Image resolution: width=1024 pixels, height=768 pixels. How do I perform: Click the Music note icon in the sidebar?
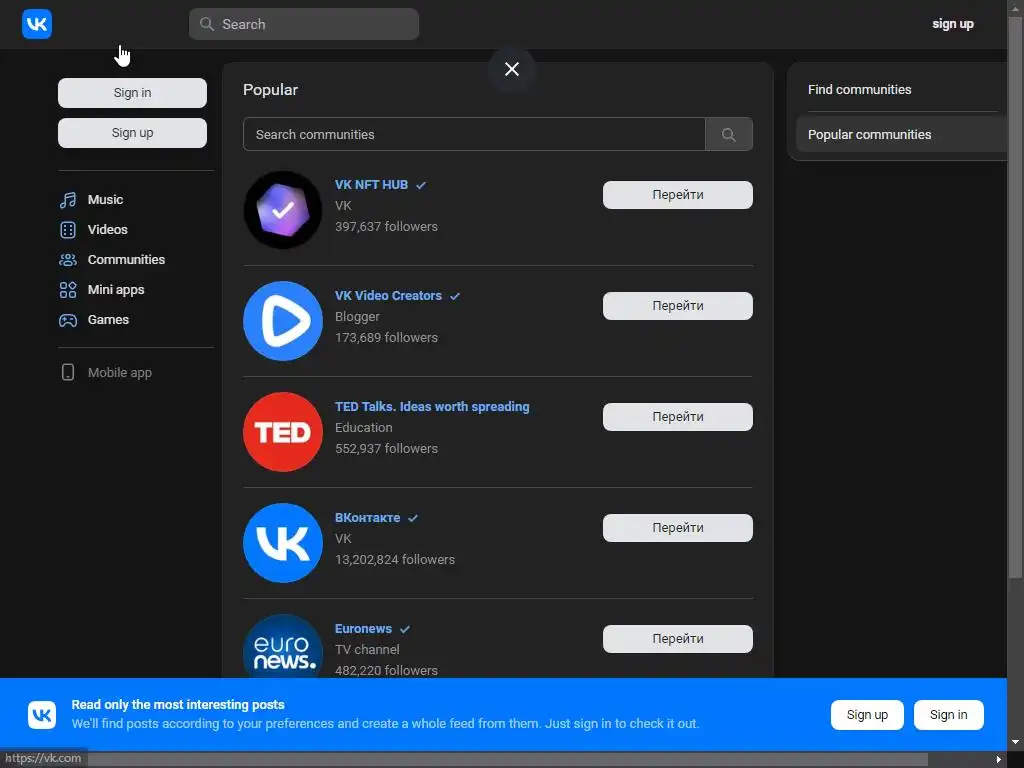(68, 200)
